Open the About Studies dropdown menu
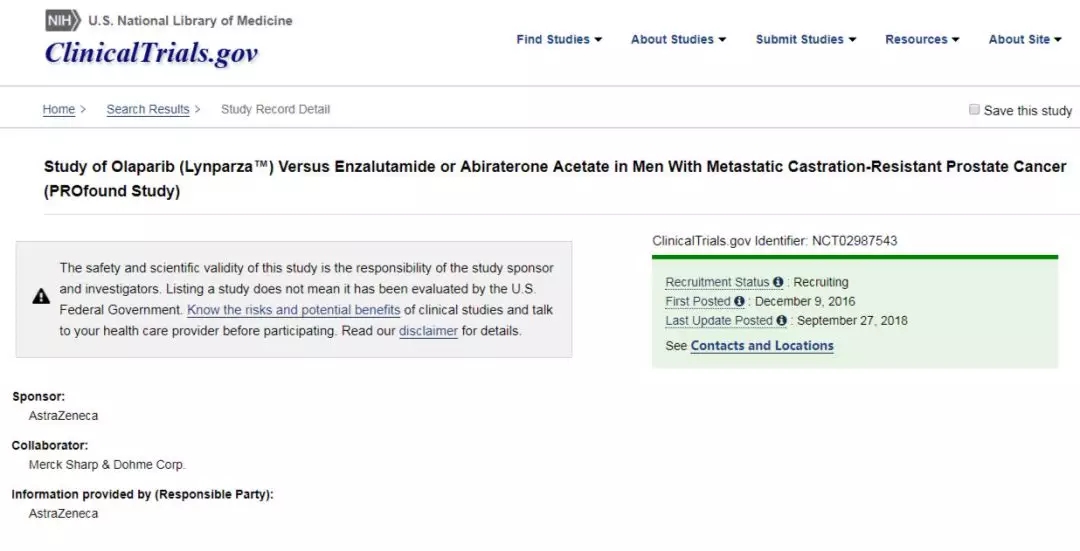Viewport: 1080px width, 551px height. [x=678, y=40]
